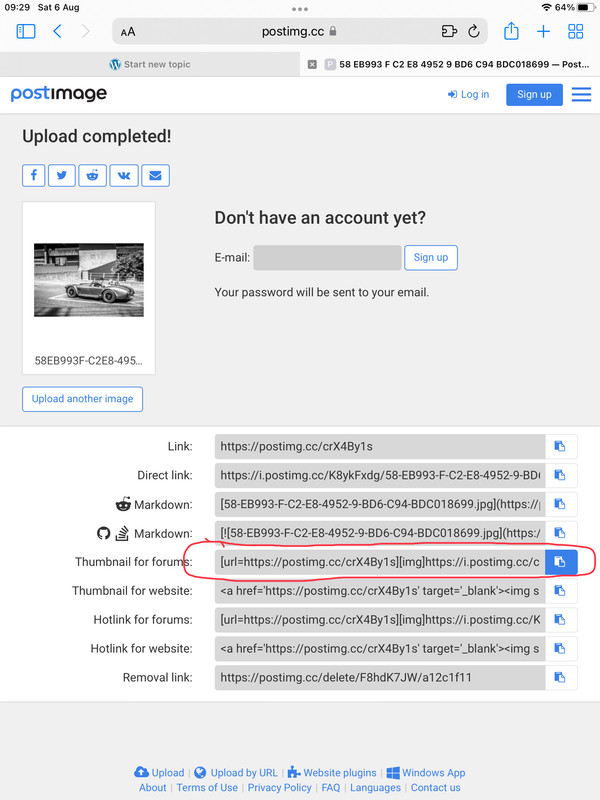
Task: Copy the Thumbnail for forums code
Action: pos(561,562)
